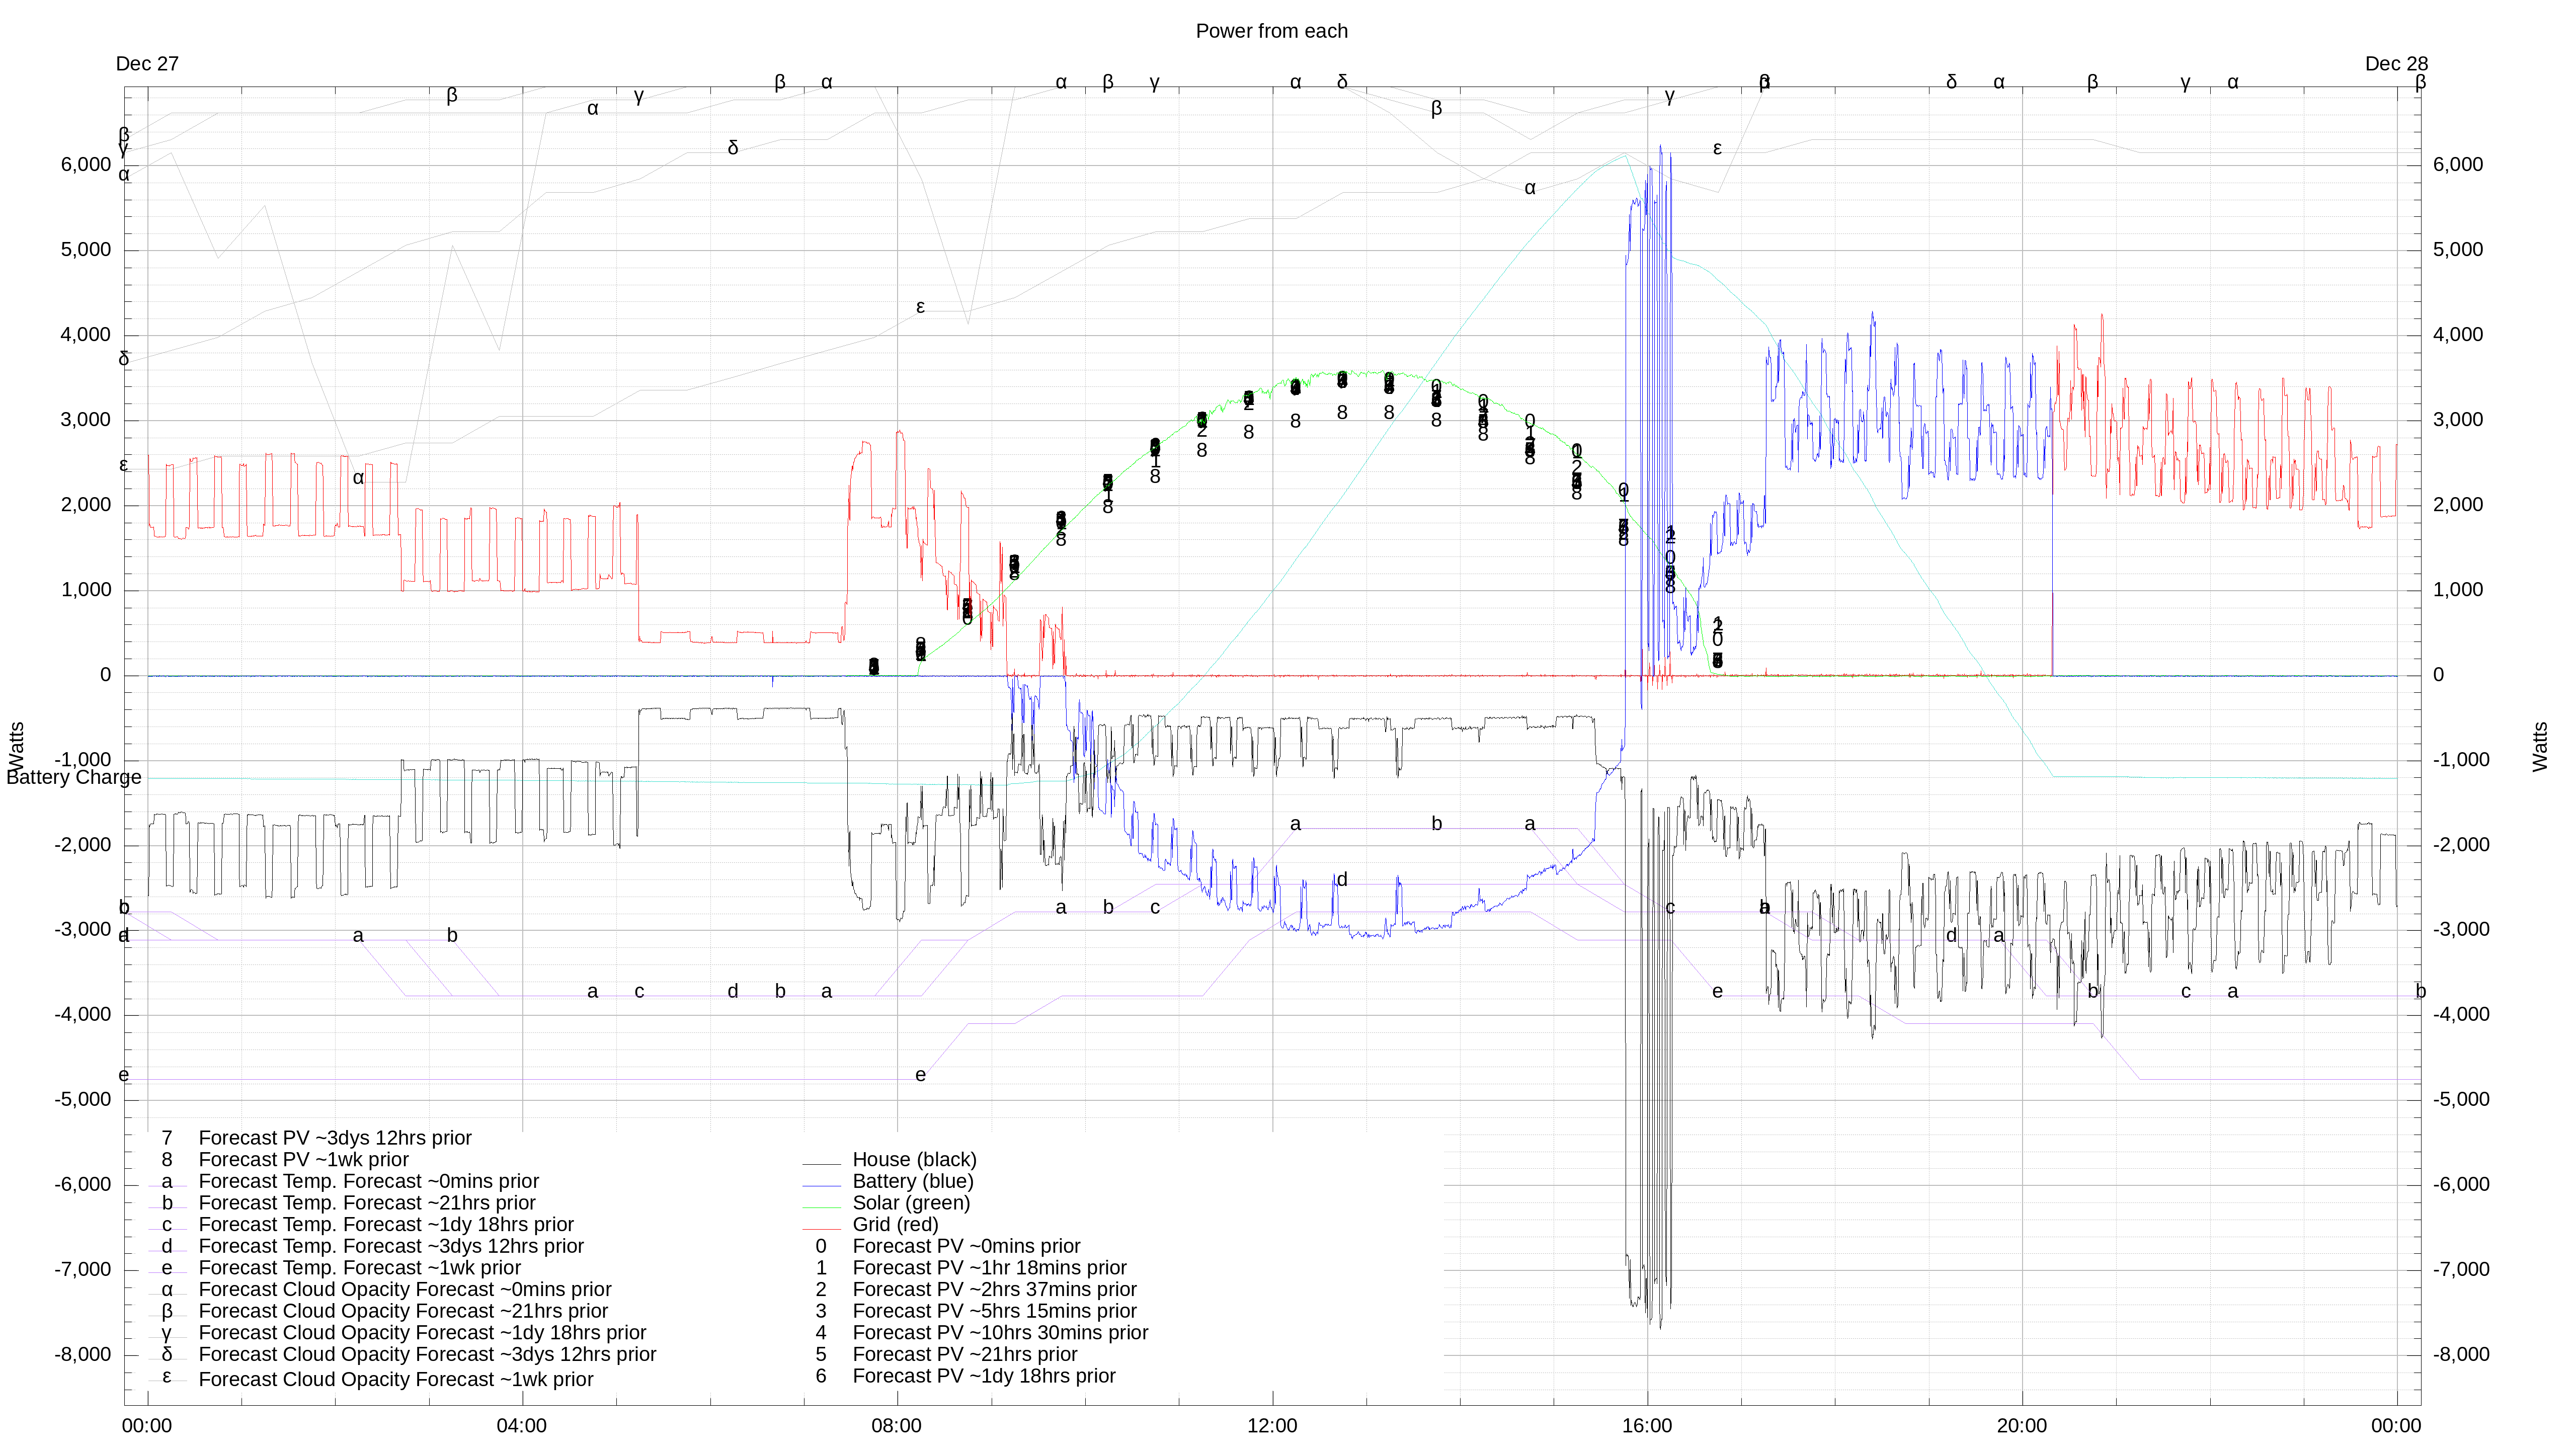Click legend 'Forecast Cloud Opacity Forecast ~21hrs prior'
Image resolution: width=2576 pixels, height=1449 pixels.
pyautogui.click(x=378, y=1312)
